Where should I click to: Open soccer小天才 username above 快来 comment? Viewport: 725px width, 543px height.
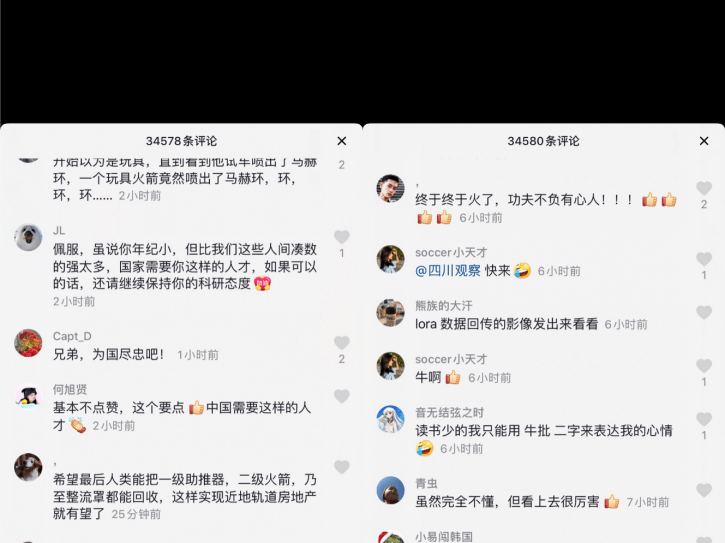click(451, 253)
